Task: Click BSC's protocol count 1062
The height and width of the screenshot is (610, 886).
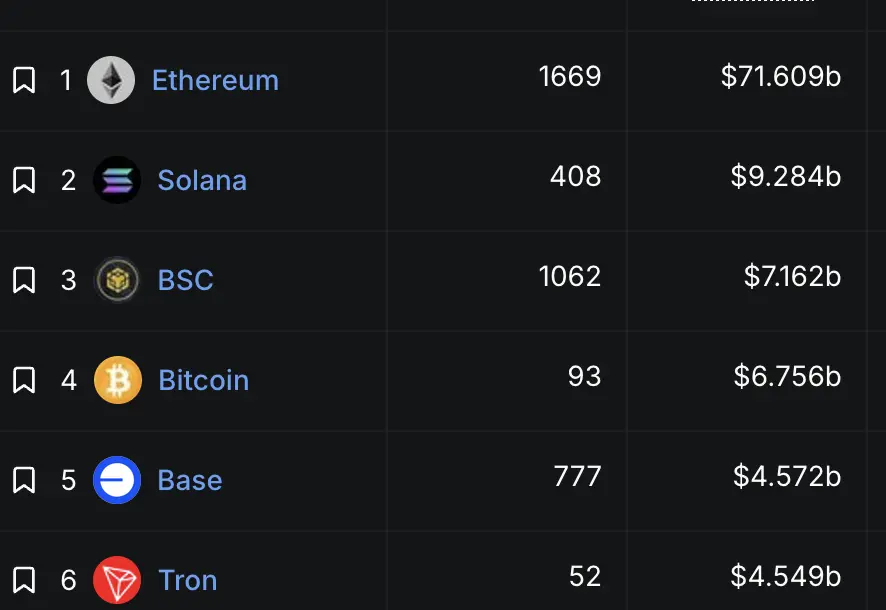Action: [570, 277]
